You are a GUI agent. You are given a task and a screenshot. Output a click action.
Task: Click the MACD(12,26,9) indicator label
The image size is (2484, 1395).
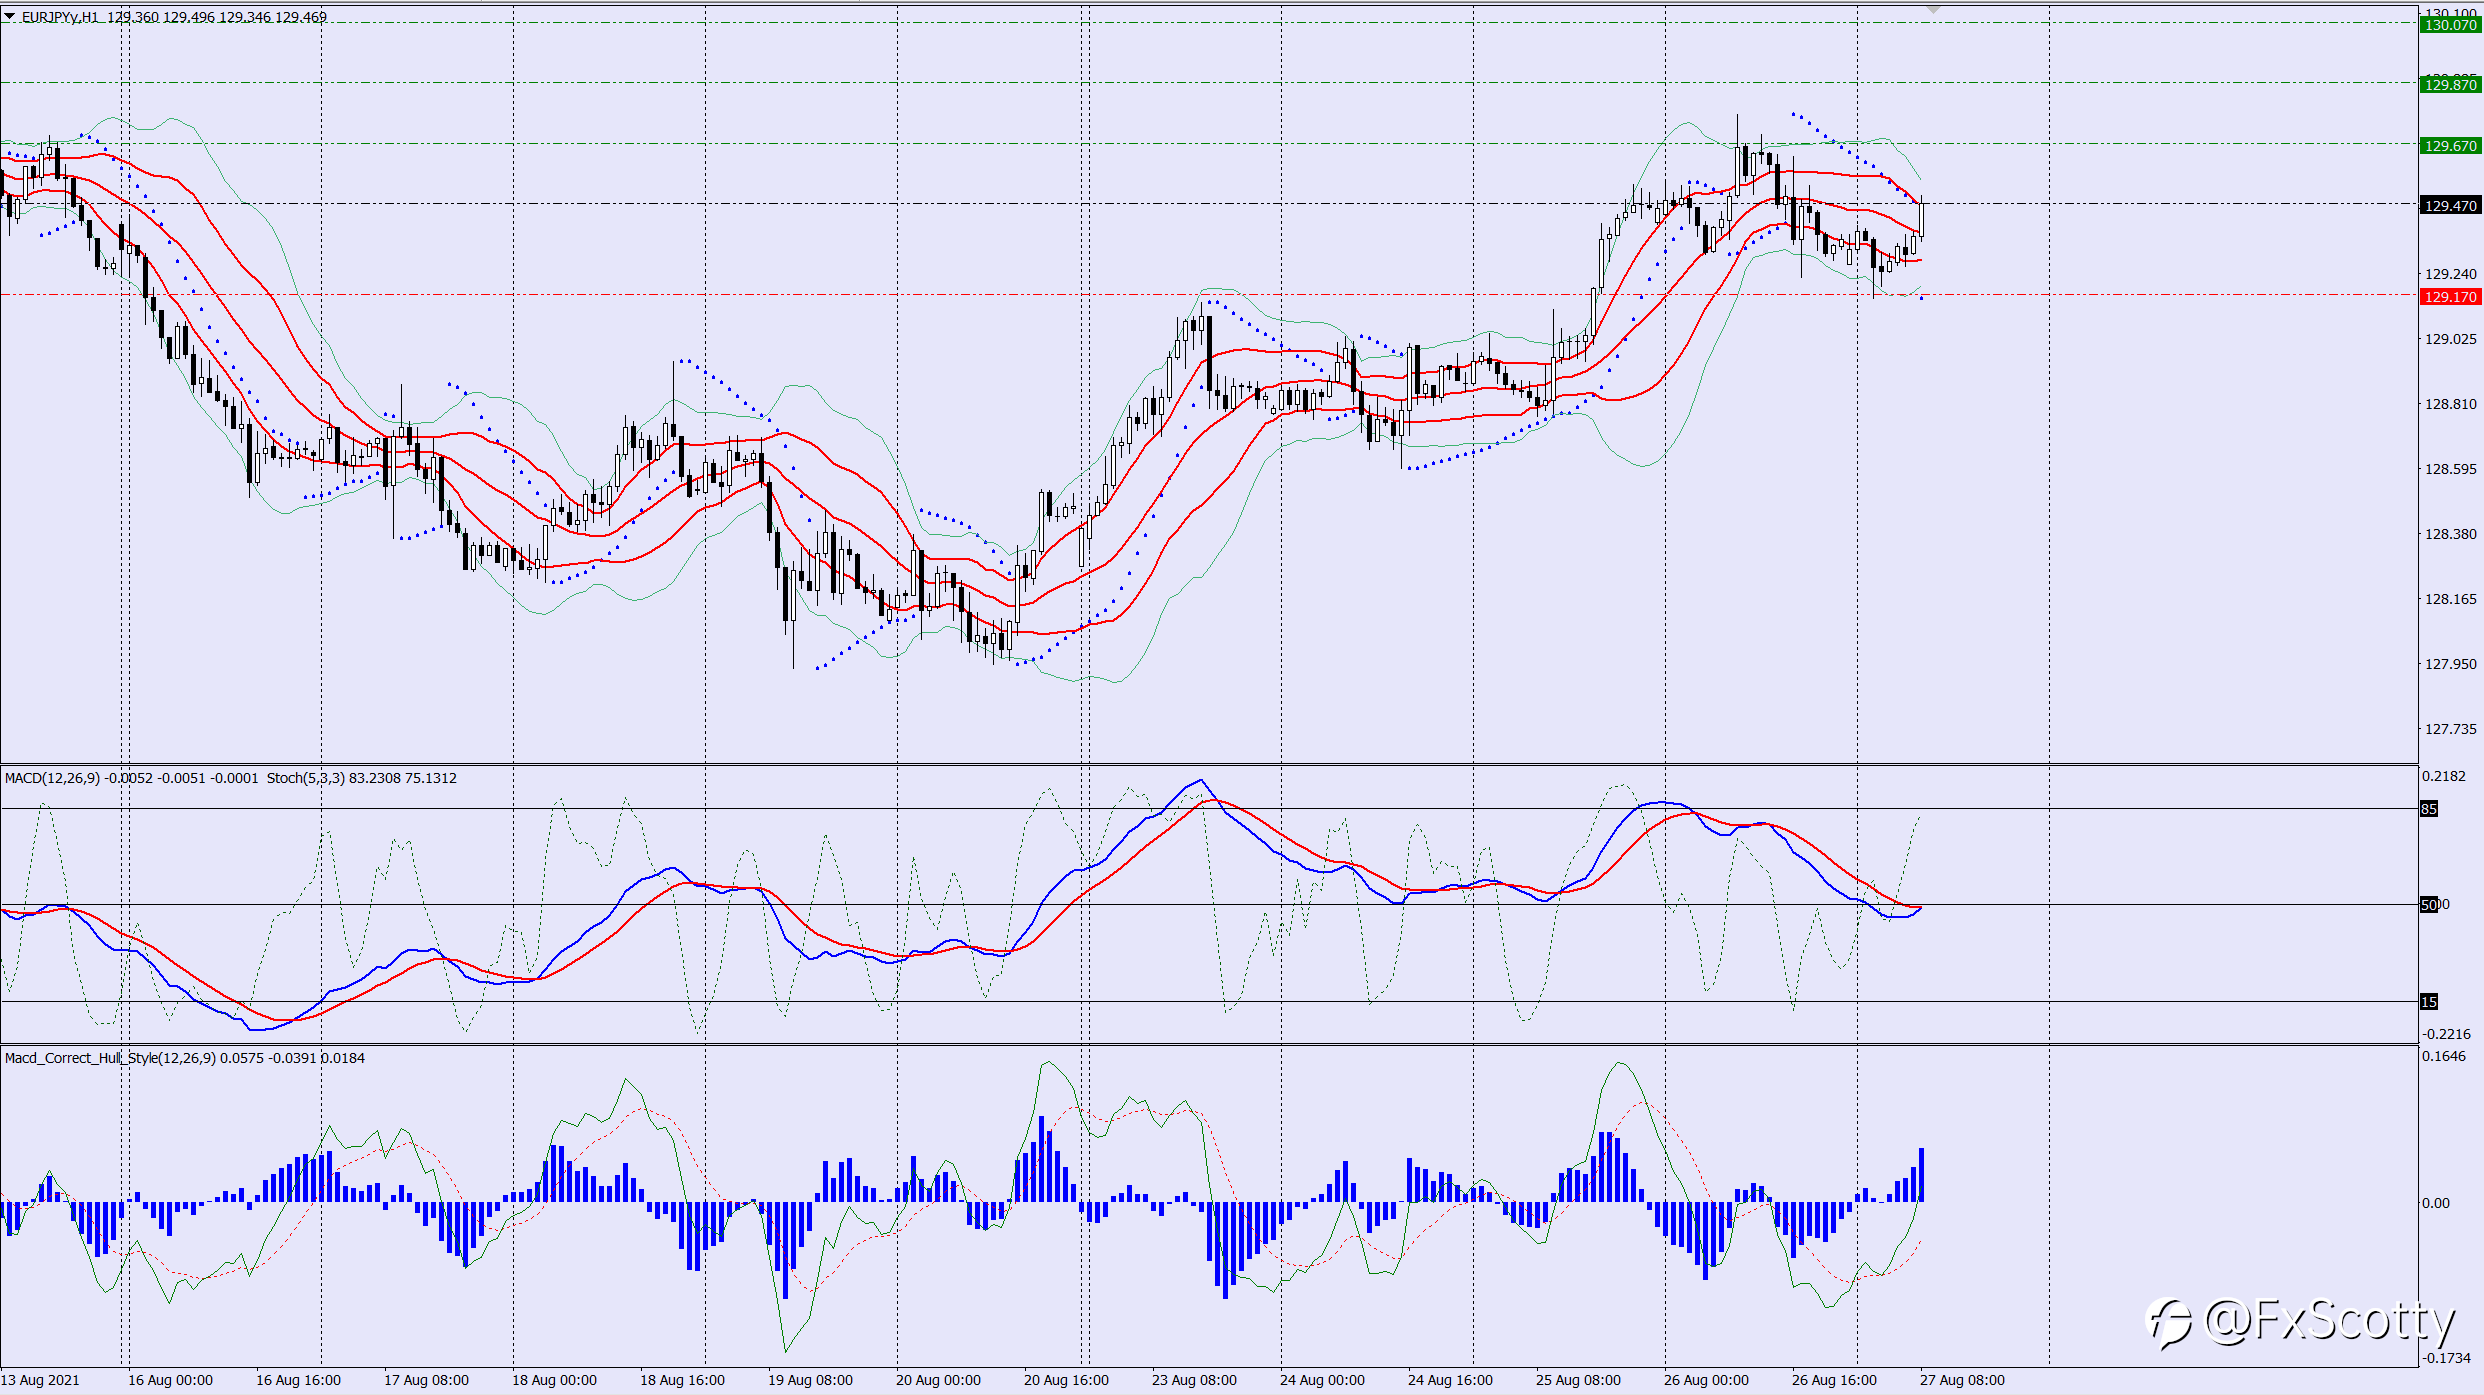pyautogui.click(x=52, y=778)
